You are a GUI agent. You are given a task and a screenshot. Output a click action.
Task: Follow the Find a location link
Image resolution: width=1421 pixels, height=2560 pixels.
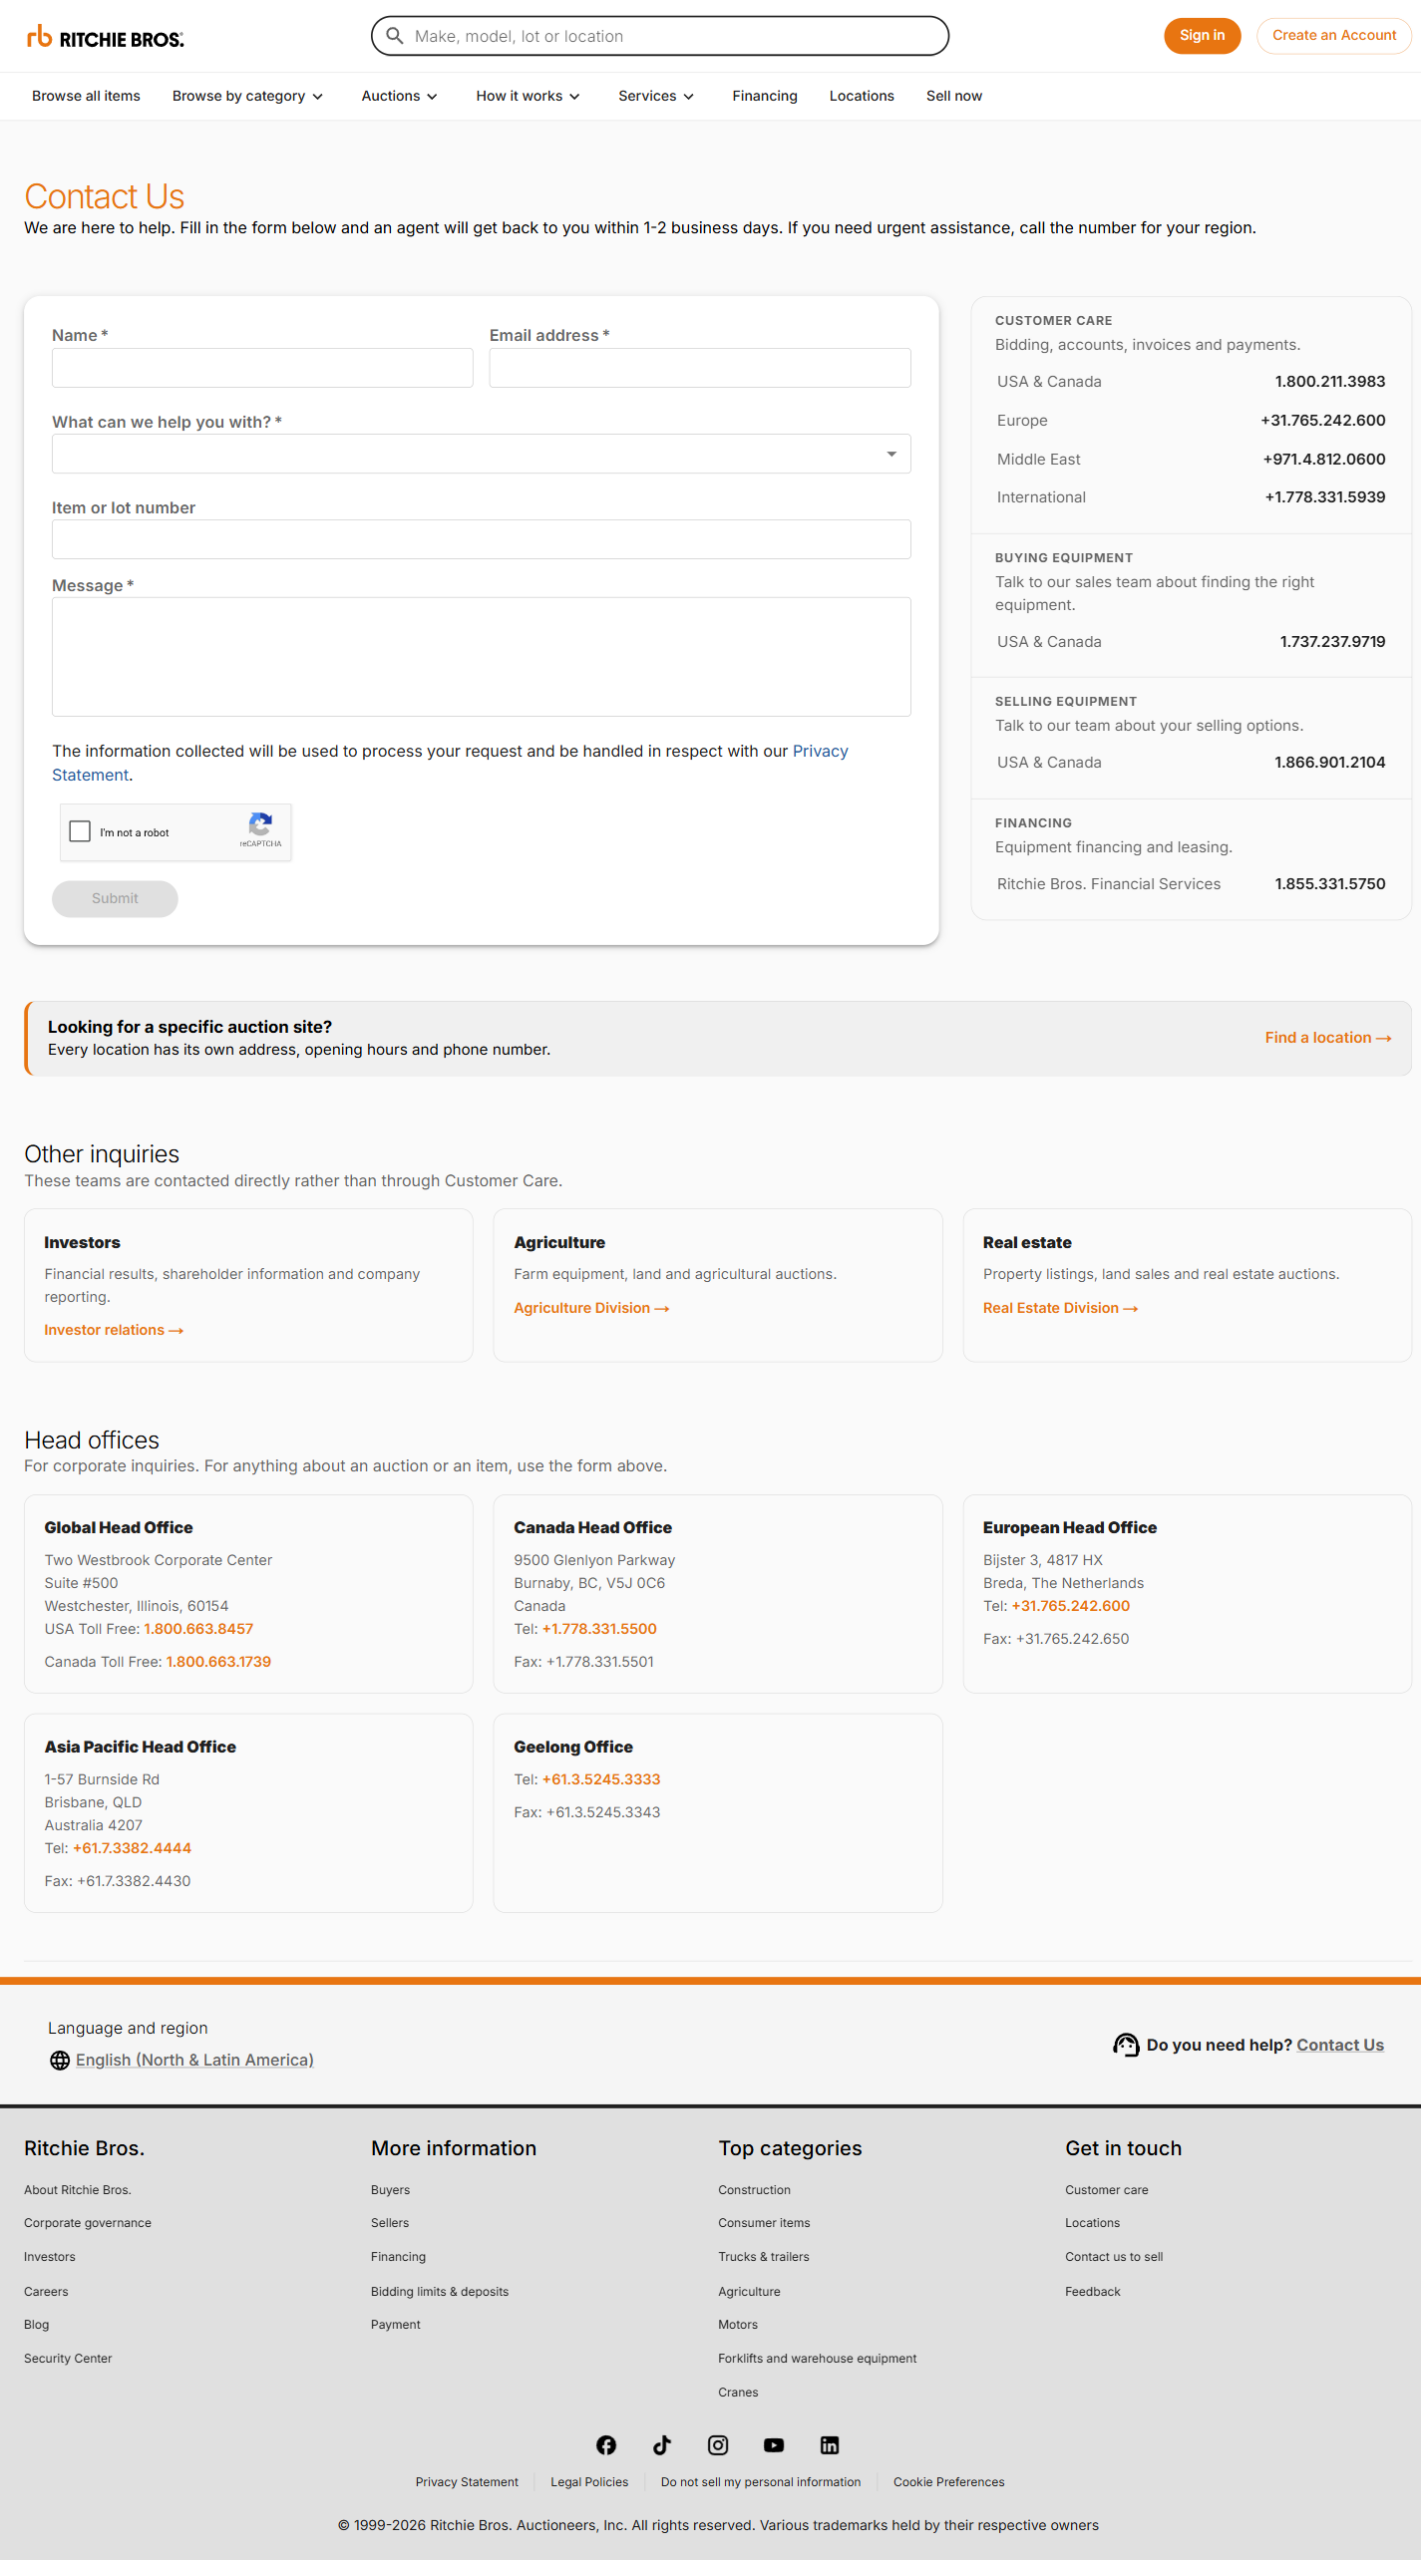click(1328, 1038)
